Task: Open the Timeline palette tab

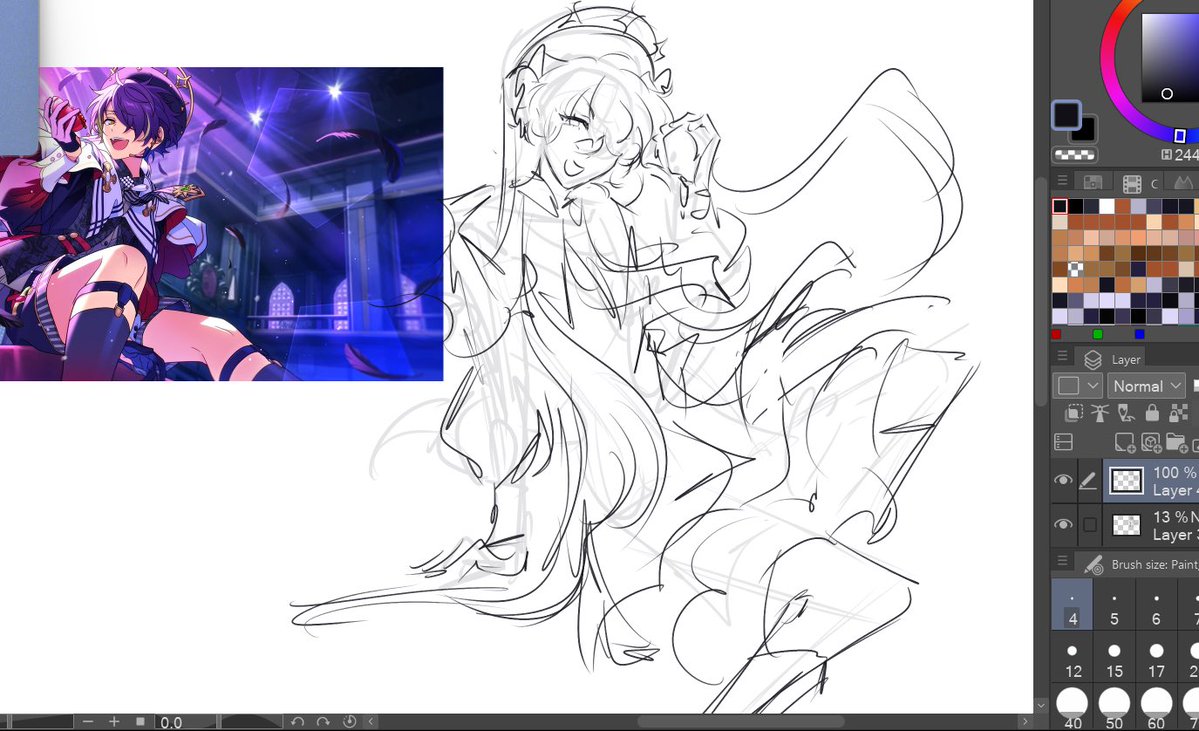Action: click(1131, 180)
